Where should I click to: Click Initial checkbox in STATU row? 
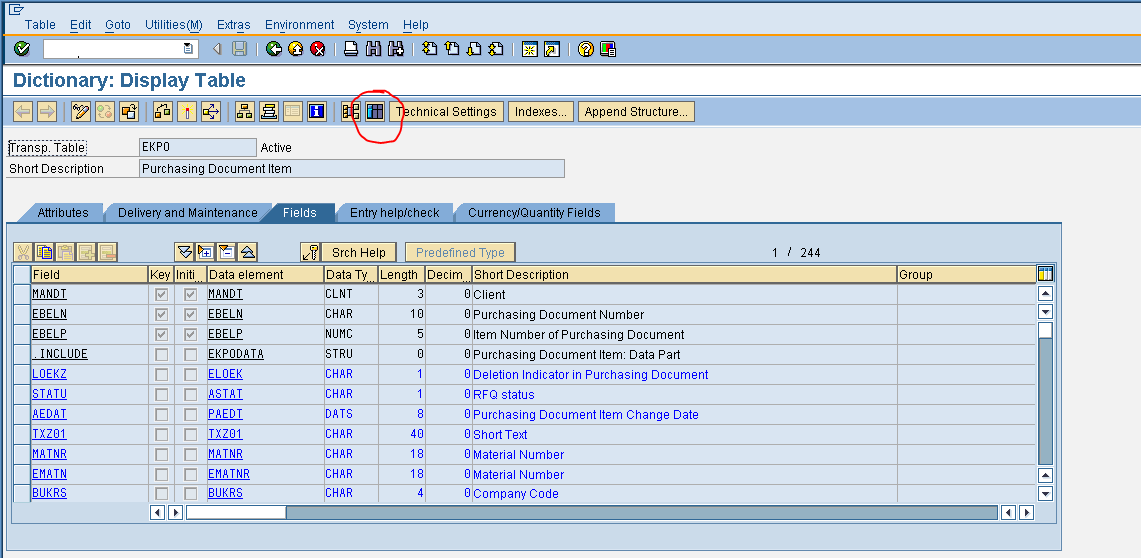[191, 394]
